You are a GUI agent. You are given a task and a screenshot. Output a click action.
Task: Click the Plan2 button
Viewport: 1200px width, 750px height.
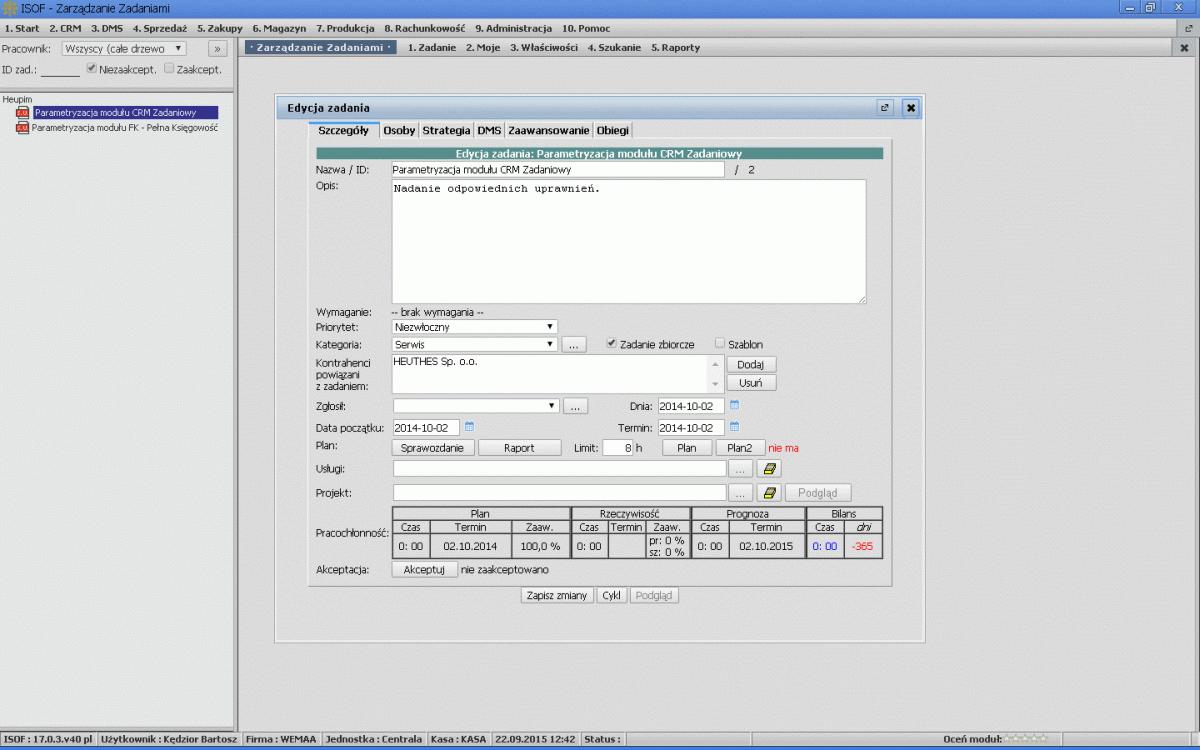pos(740,448)
